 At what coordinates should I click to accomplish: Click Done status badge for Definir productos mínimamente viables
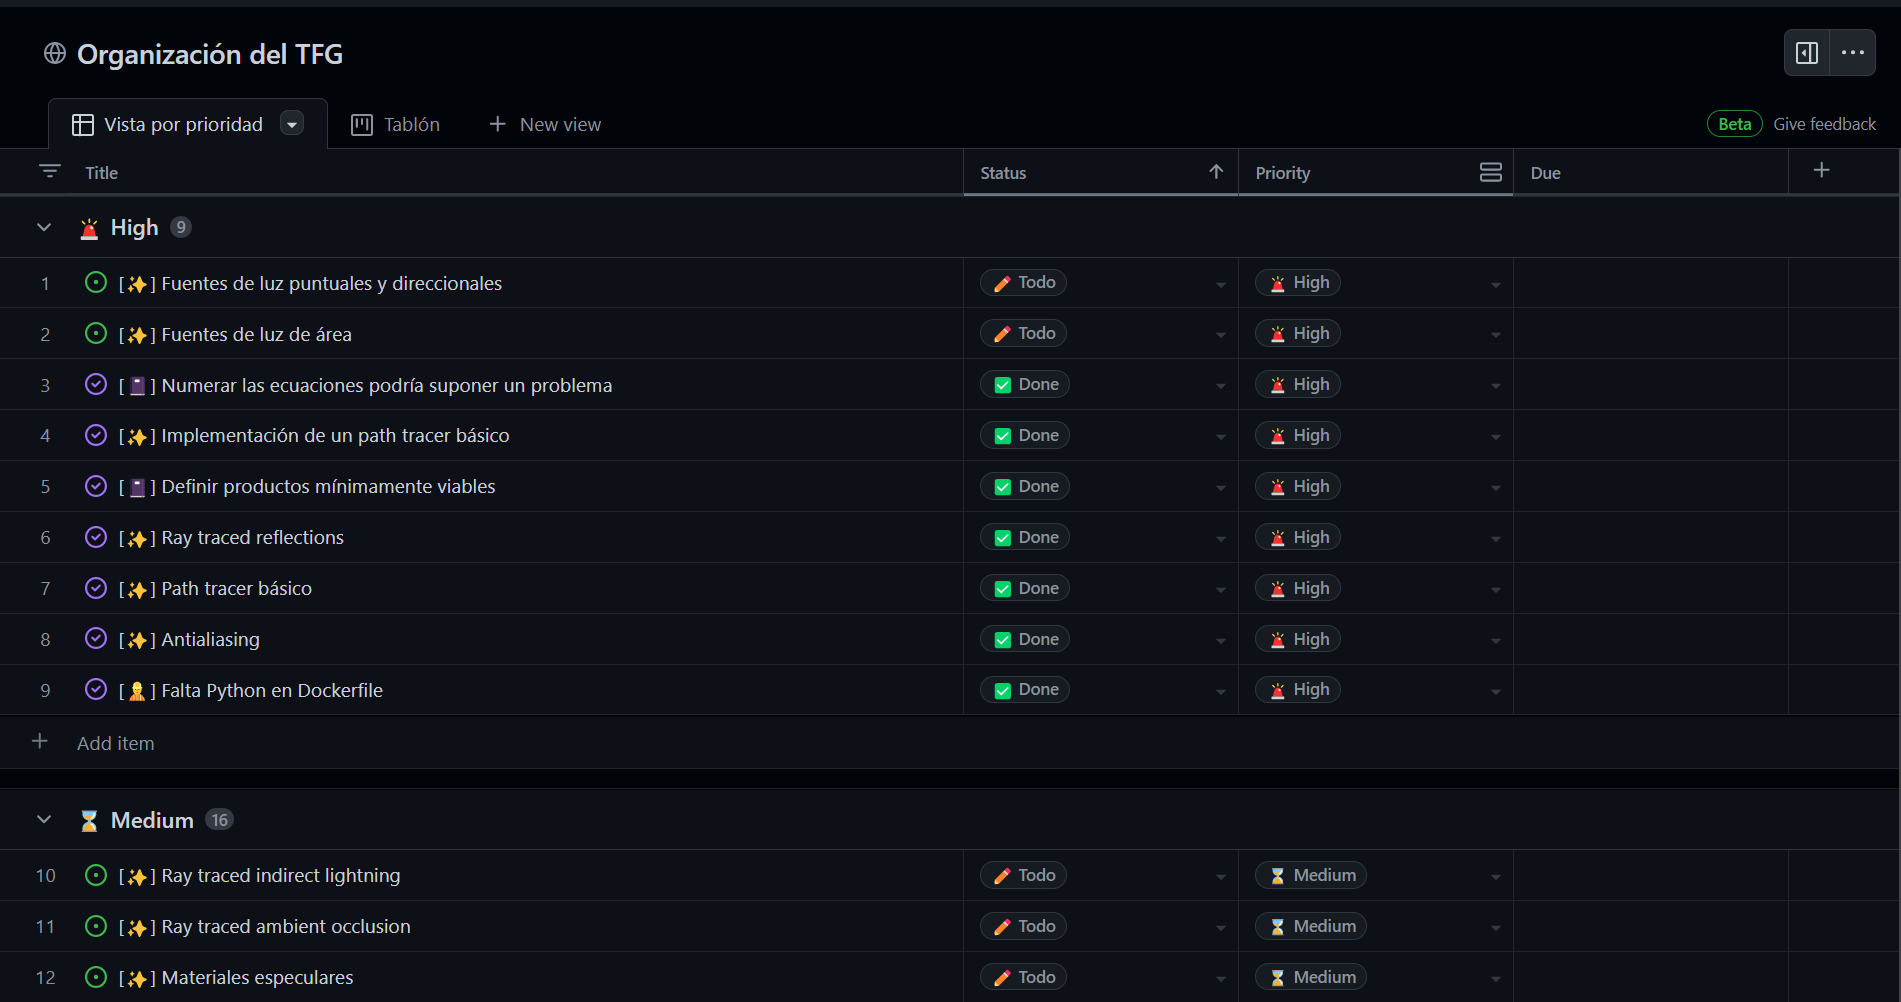click(x=1025, y=486)
